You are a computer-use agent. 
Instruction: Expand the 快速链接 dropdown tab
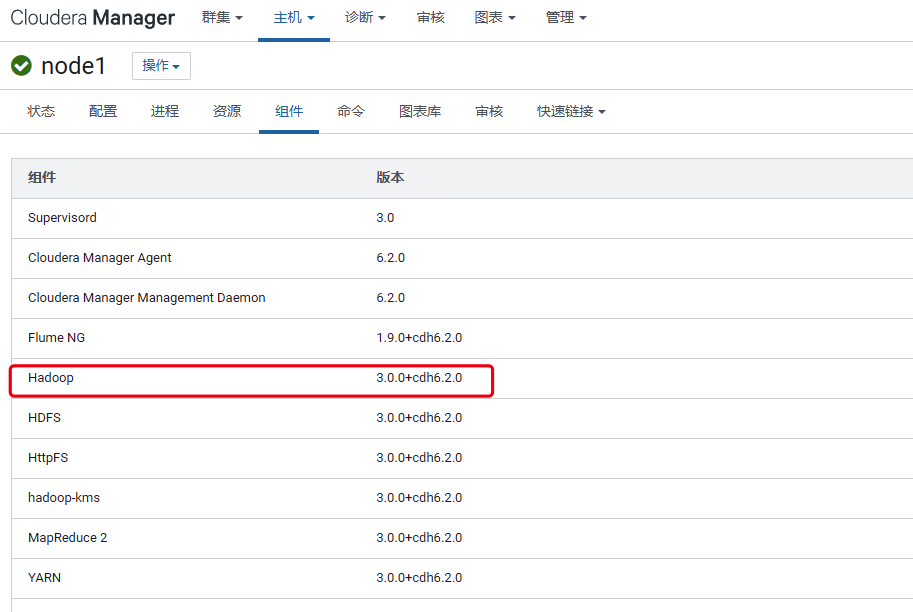click(571, 111)
